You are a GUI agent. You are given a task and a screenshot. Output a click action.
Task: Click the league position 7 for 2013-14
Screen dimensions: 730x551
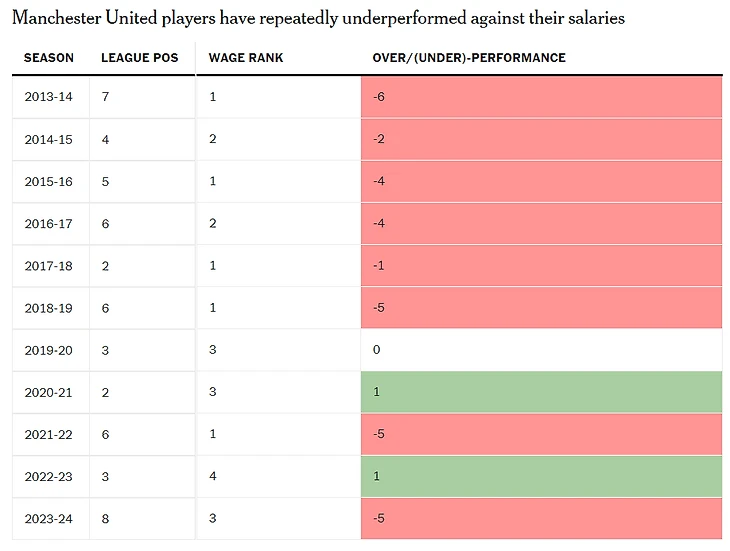click(x=106, y=97)
